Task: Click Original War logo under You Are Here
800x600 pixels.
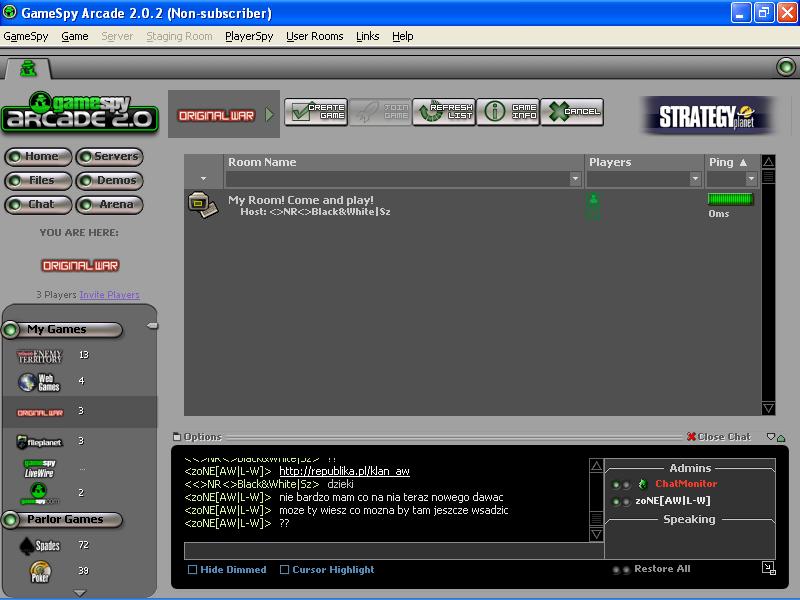Action: coord(80,265)
